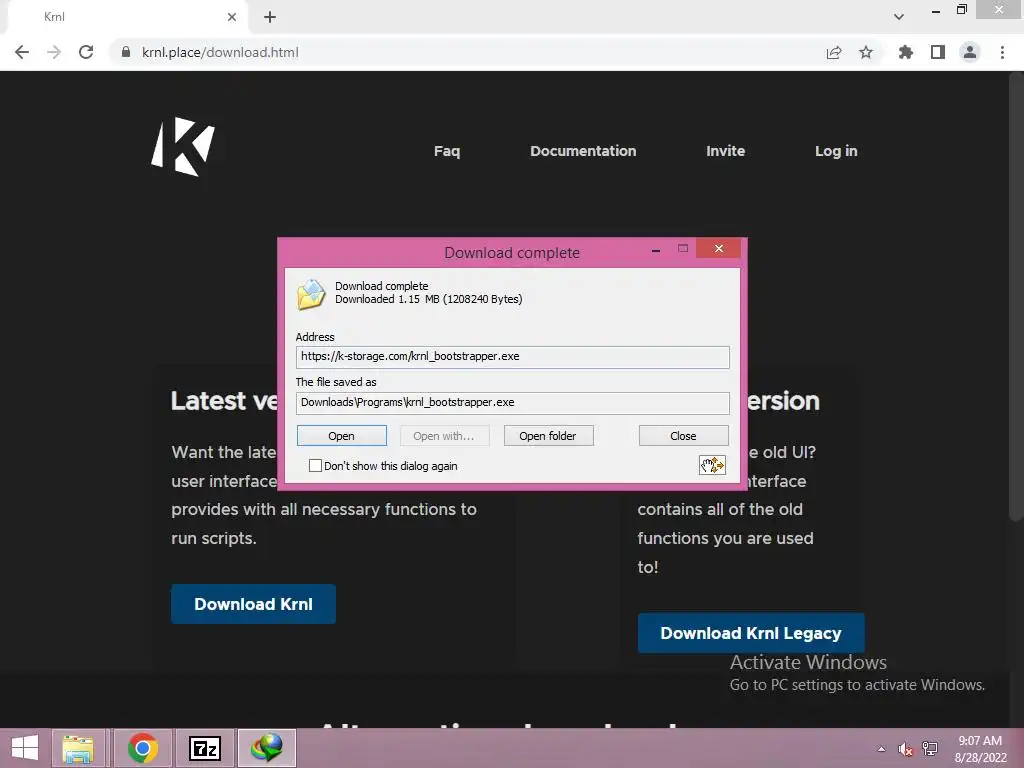The image size is (1024, 768).
Task: Bookmark this page with the star icon
Action: click(866, 52)
